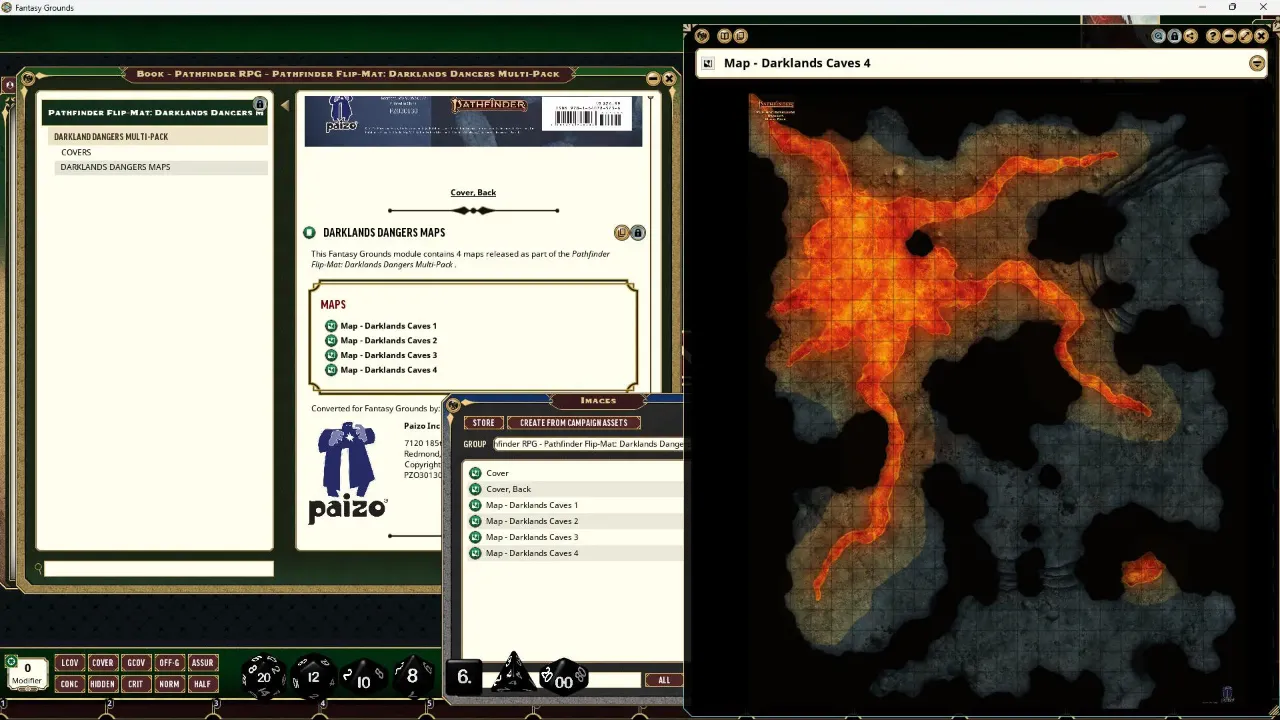Viewport: 1280px width, 720px height.
Task: Toggle the map window's lock icon
Action: point(1174,36)
